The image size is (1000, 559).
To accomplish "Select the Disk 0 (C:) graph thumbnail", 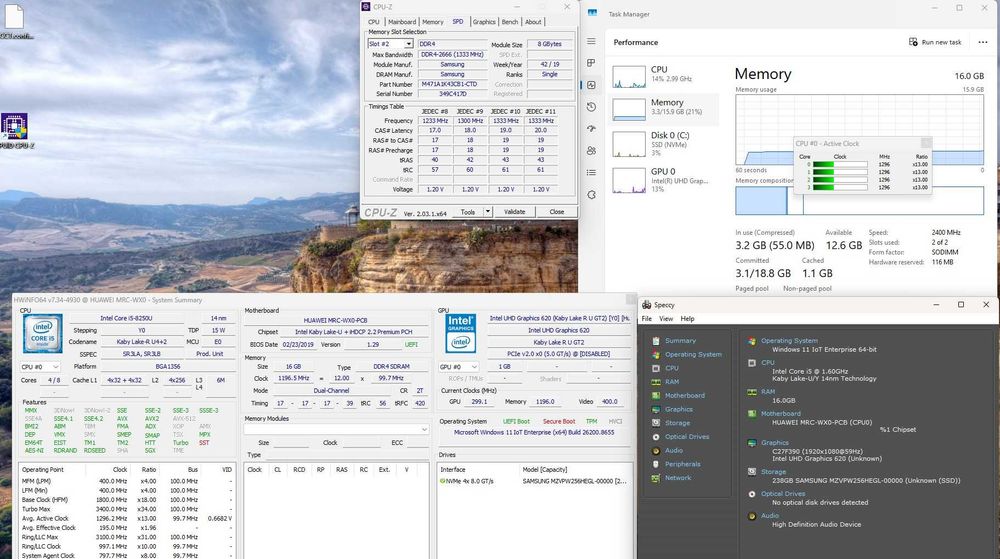I will click(629, 144).
